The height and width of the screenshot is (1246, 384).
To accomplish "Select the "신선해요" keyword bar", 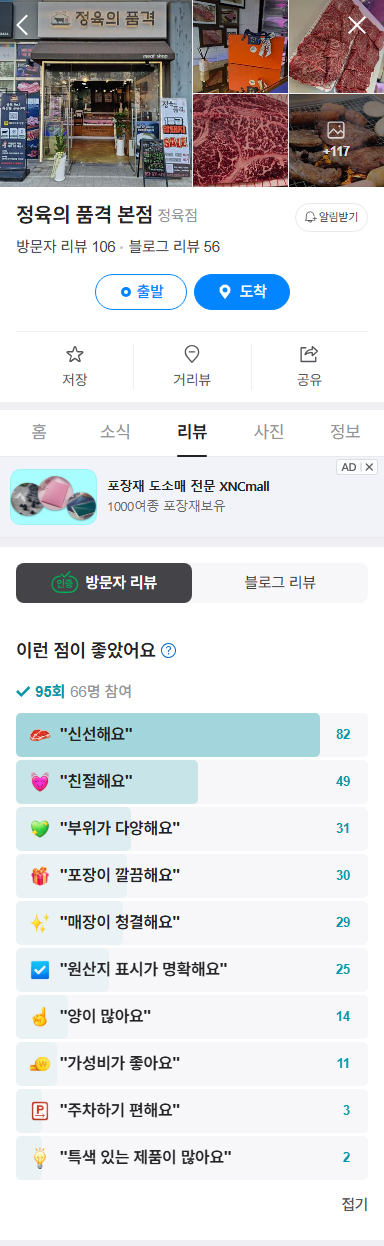I will 192,734.
